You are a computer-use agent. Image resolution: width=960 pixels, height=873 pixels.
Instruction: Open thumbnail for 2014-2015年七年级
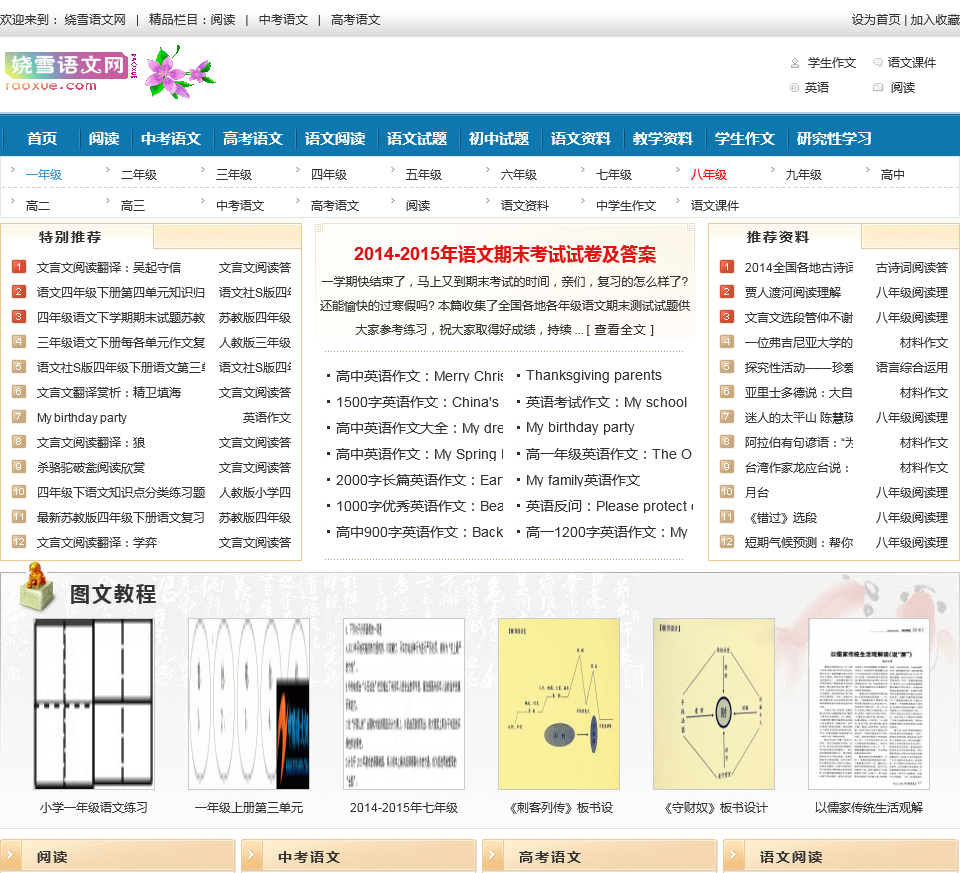click(403, 703)
